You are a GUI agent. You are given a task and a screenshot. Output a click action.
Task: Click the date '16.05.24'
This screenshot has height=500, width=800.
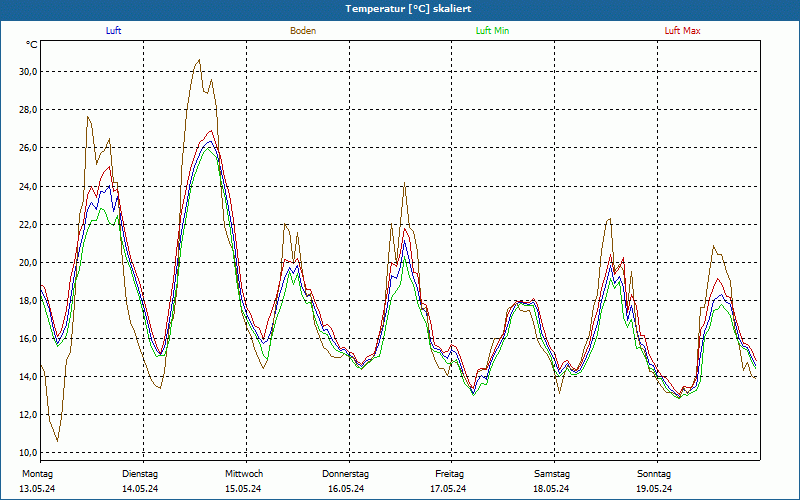[346, 489]
